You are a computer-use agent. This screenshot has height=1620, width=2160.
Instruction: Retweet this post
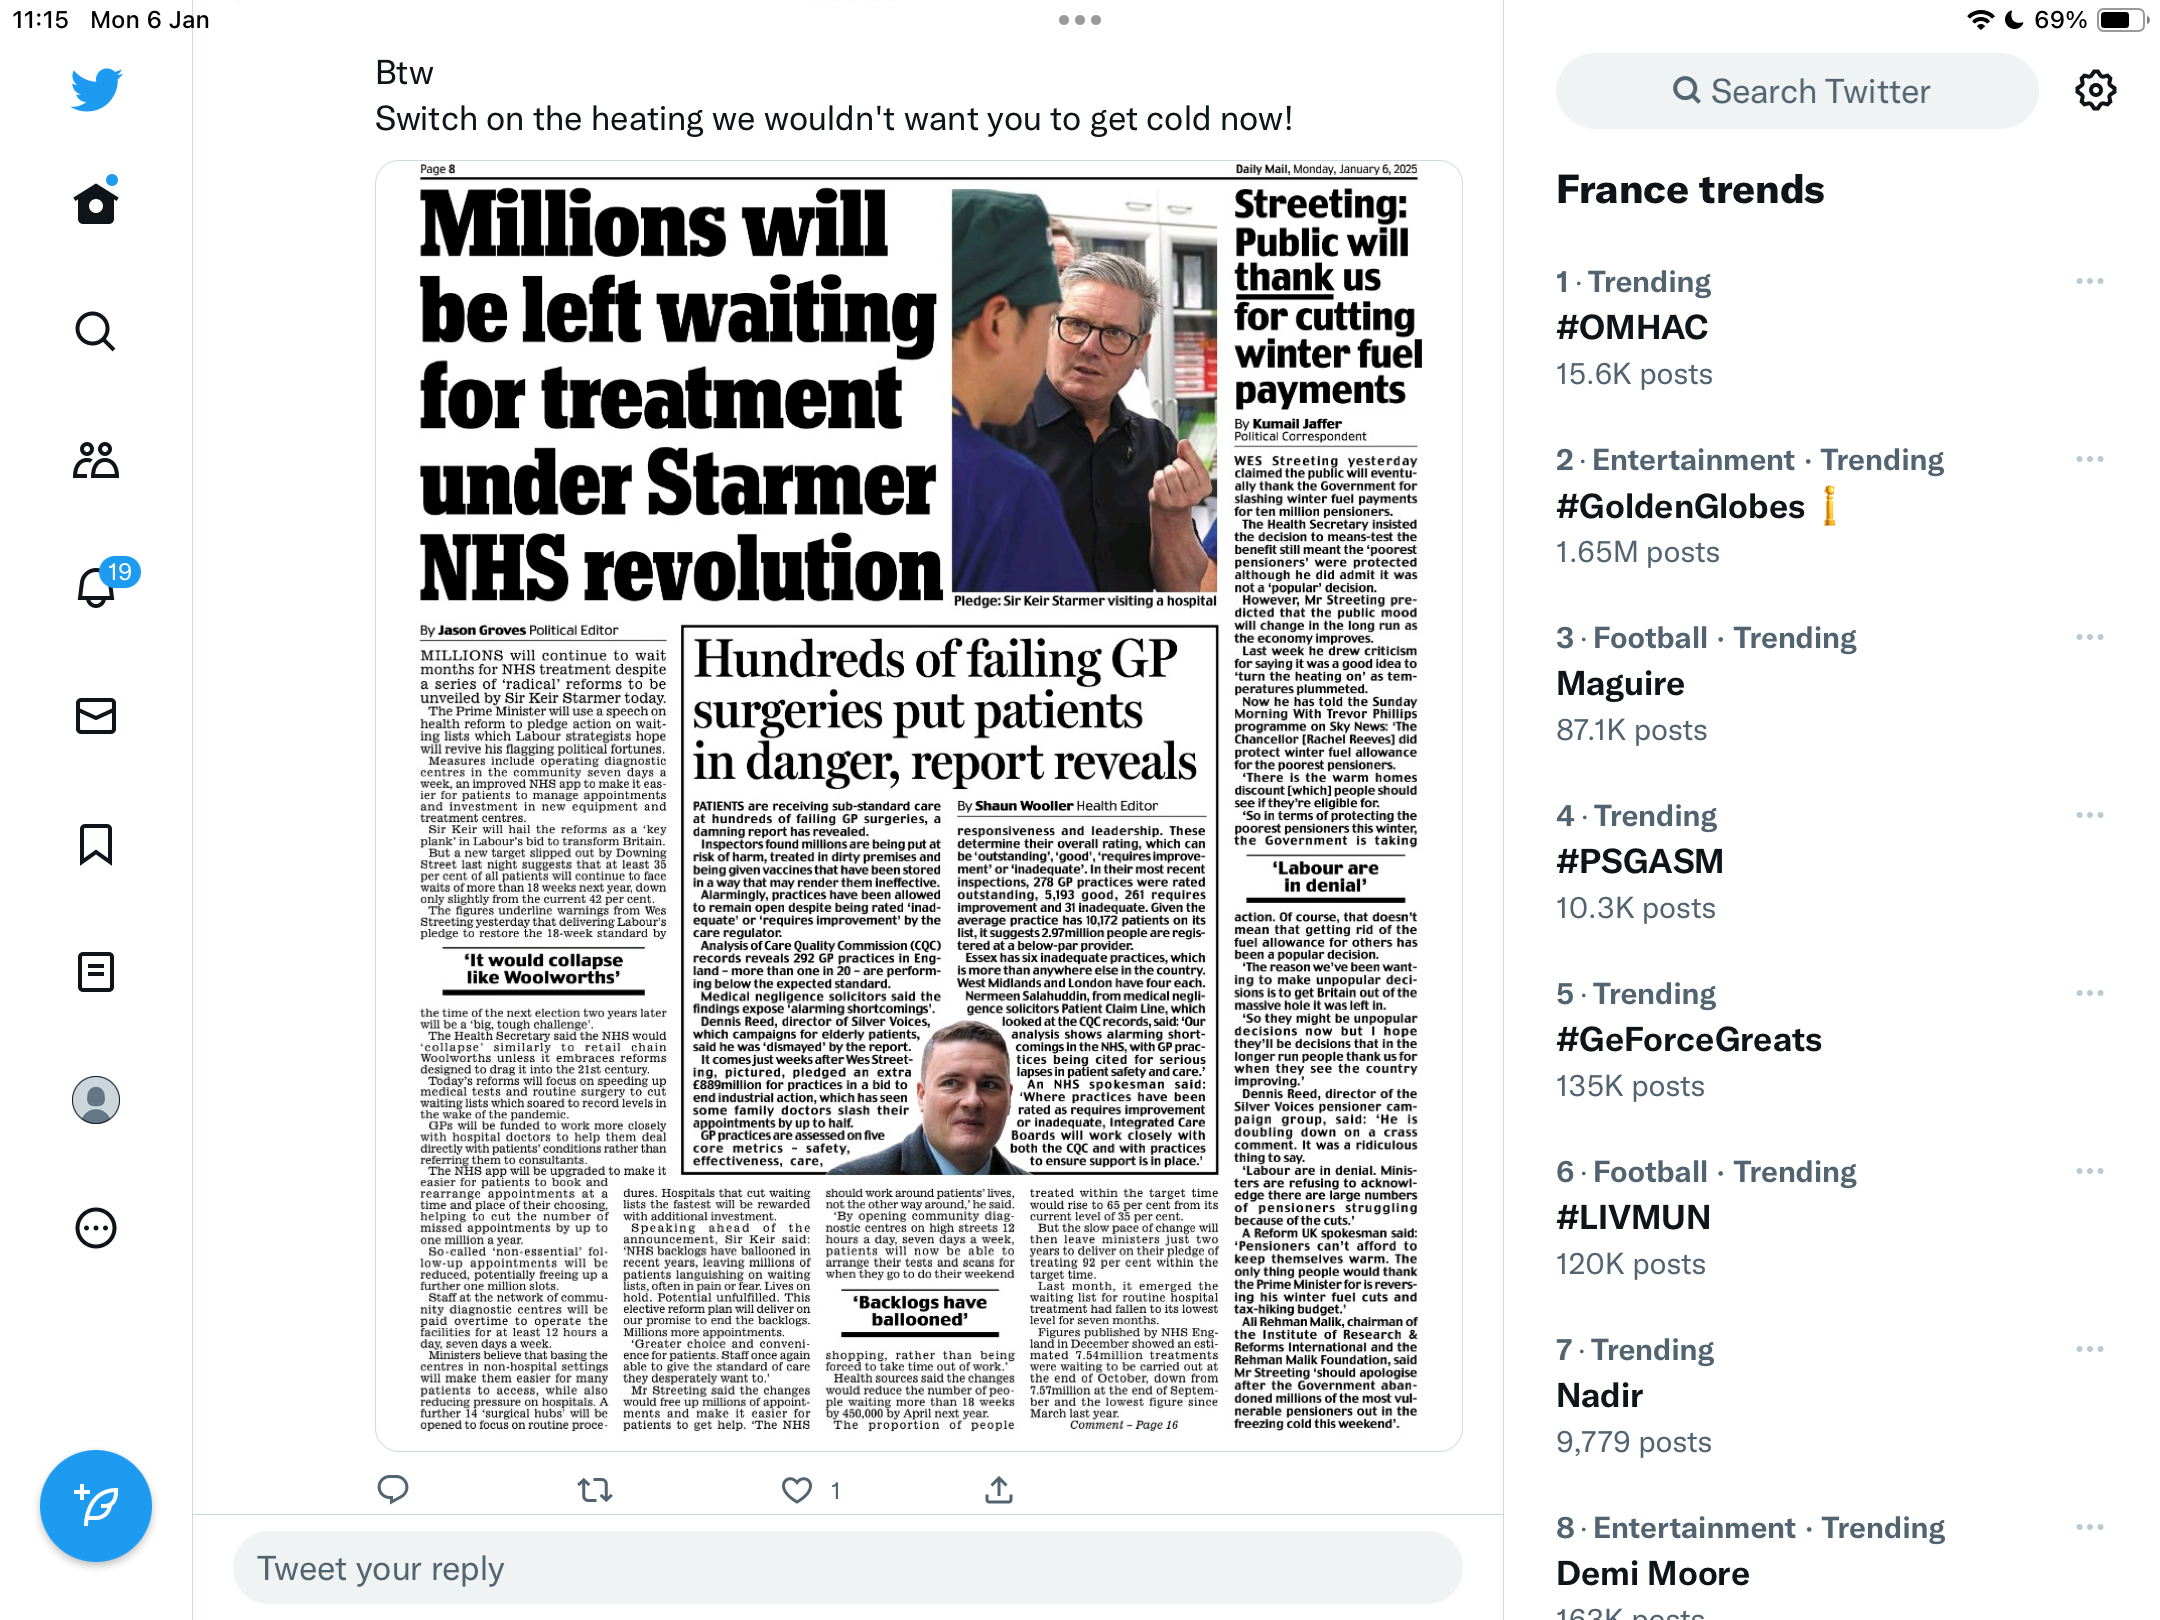coord(595,1490)
